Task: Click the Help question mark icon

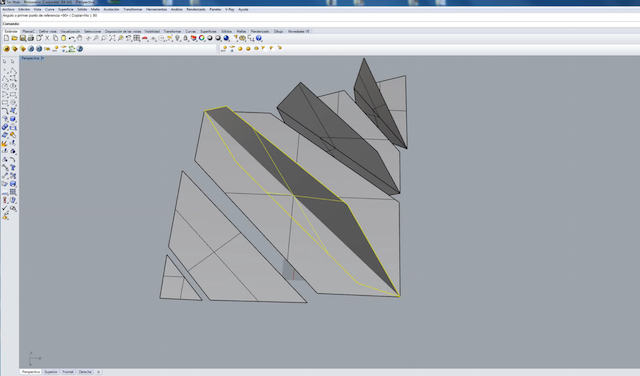Action: 259,38
